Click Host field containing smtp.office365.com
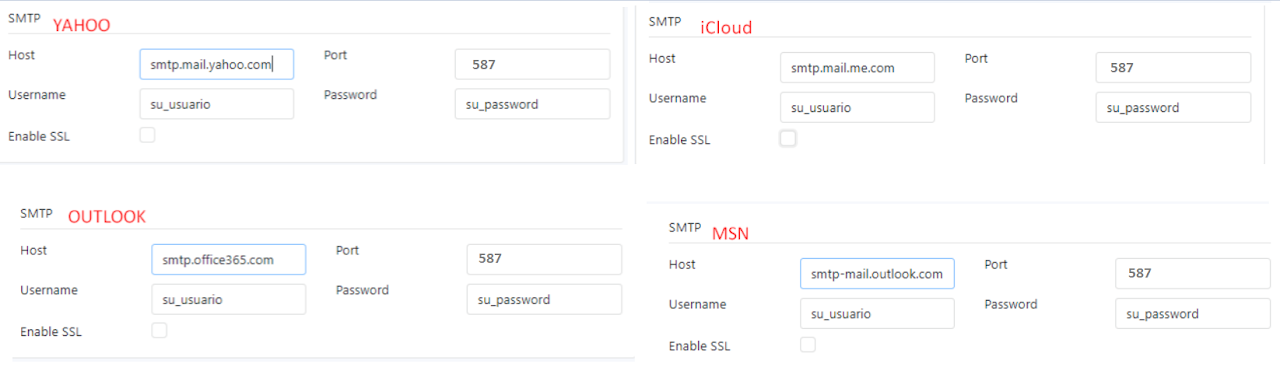1280x371 pixels. tap(229, 260)
